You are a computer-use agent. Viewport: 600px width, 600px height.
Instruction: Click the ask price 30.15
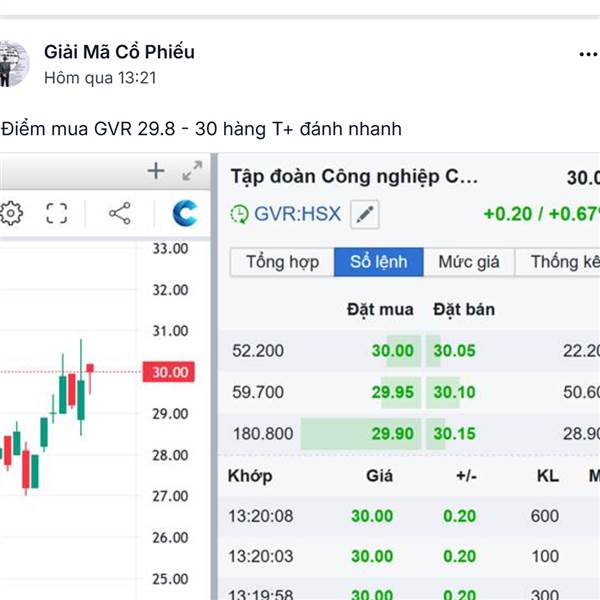click(454, 434)
